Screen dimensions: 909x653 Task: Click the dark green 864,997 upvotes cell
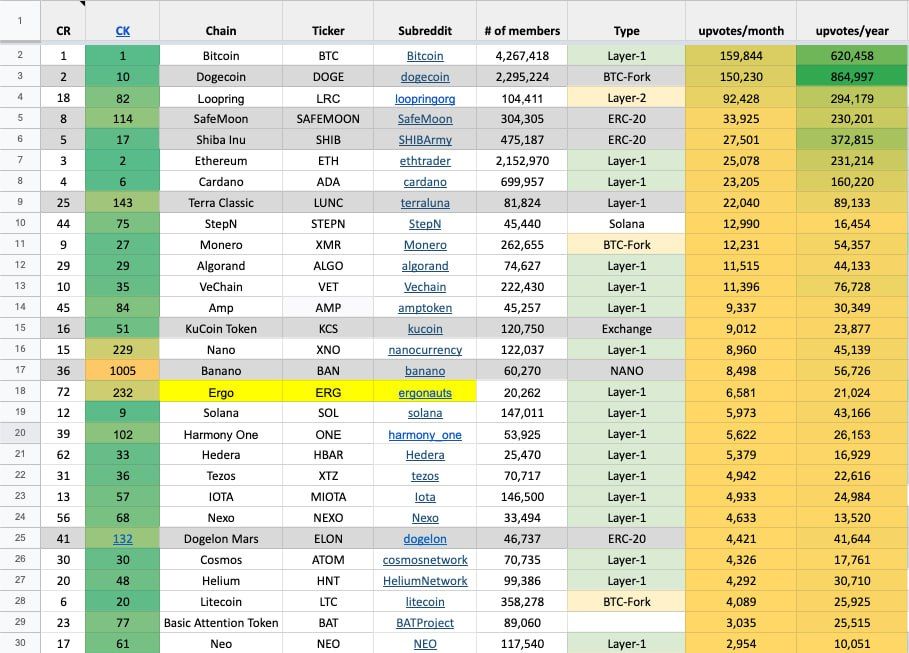point(852,77)
